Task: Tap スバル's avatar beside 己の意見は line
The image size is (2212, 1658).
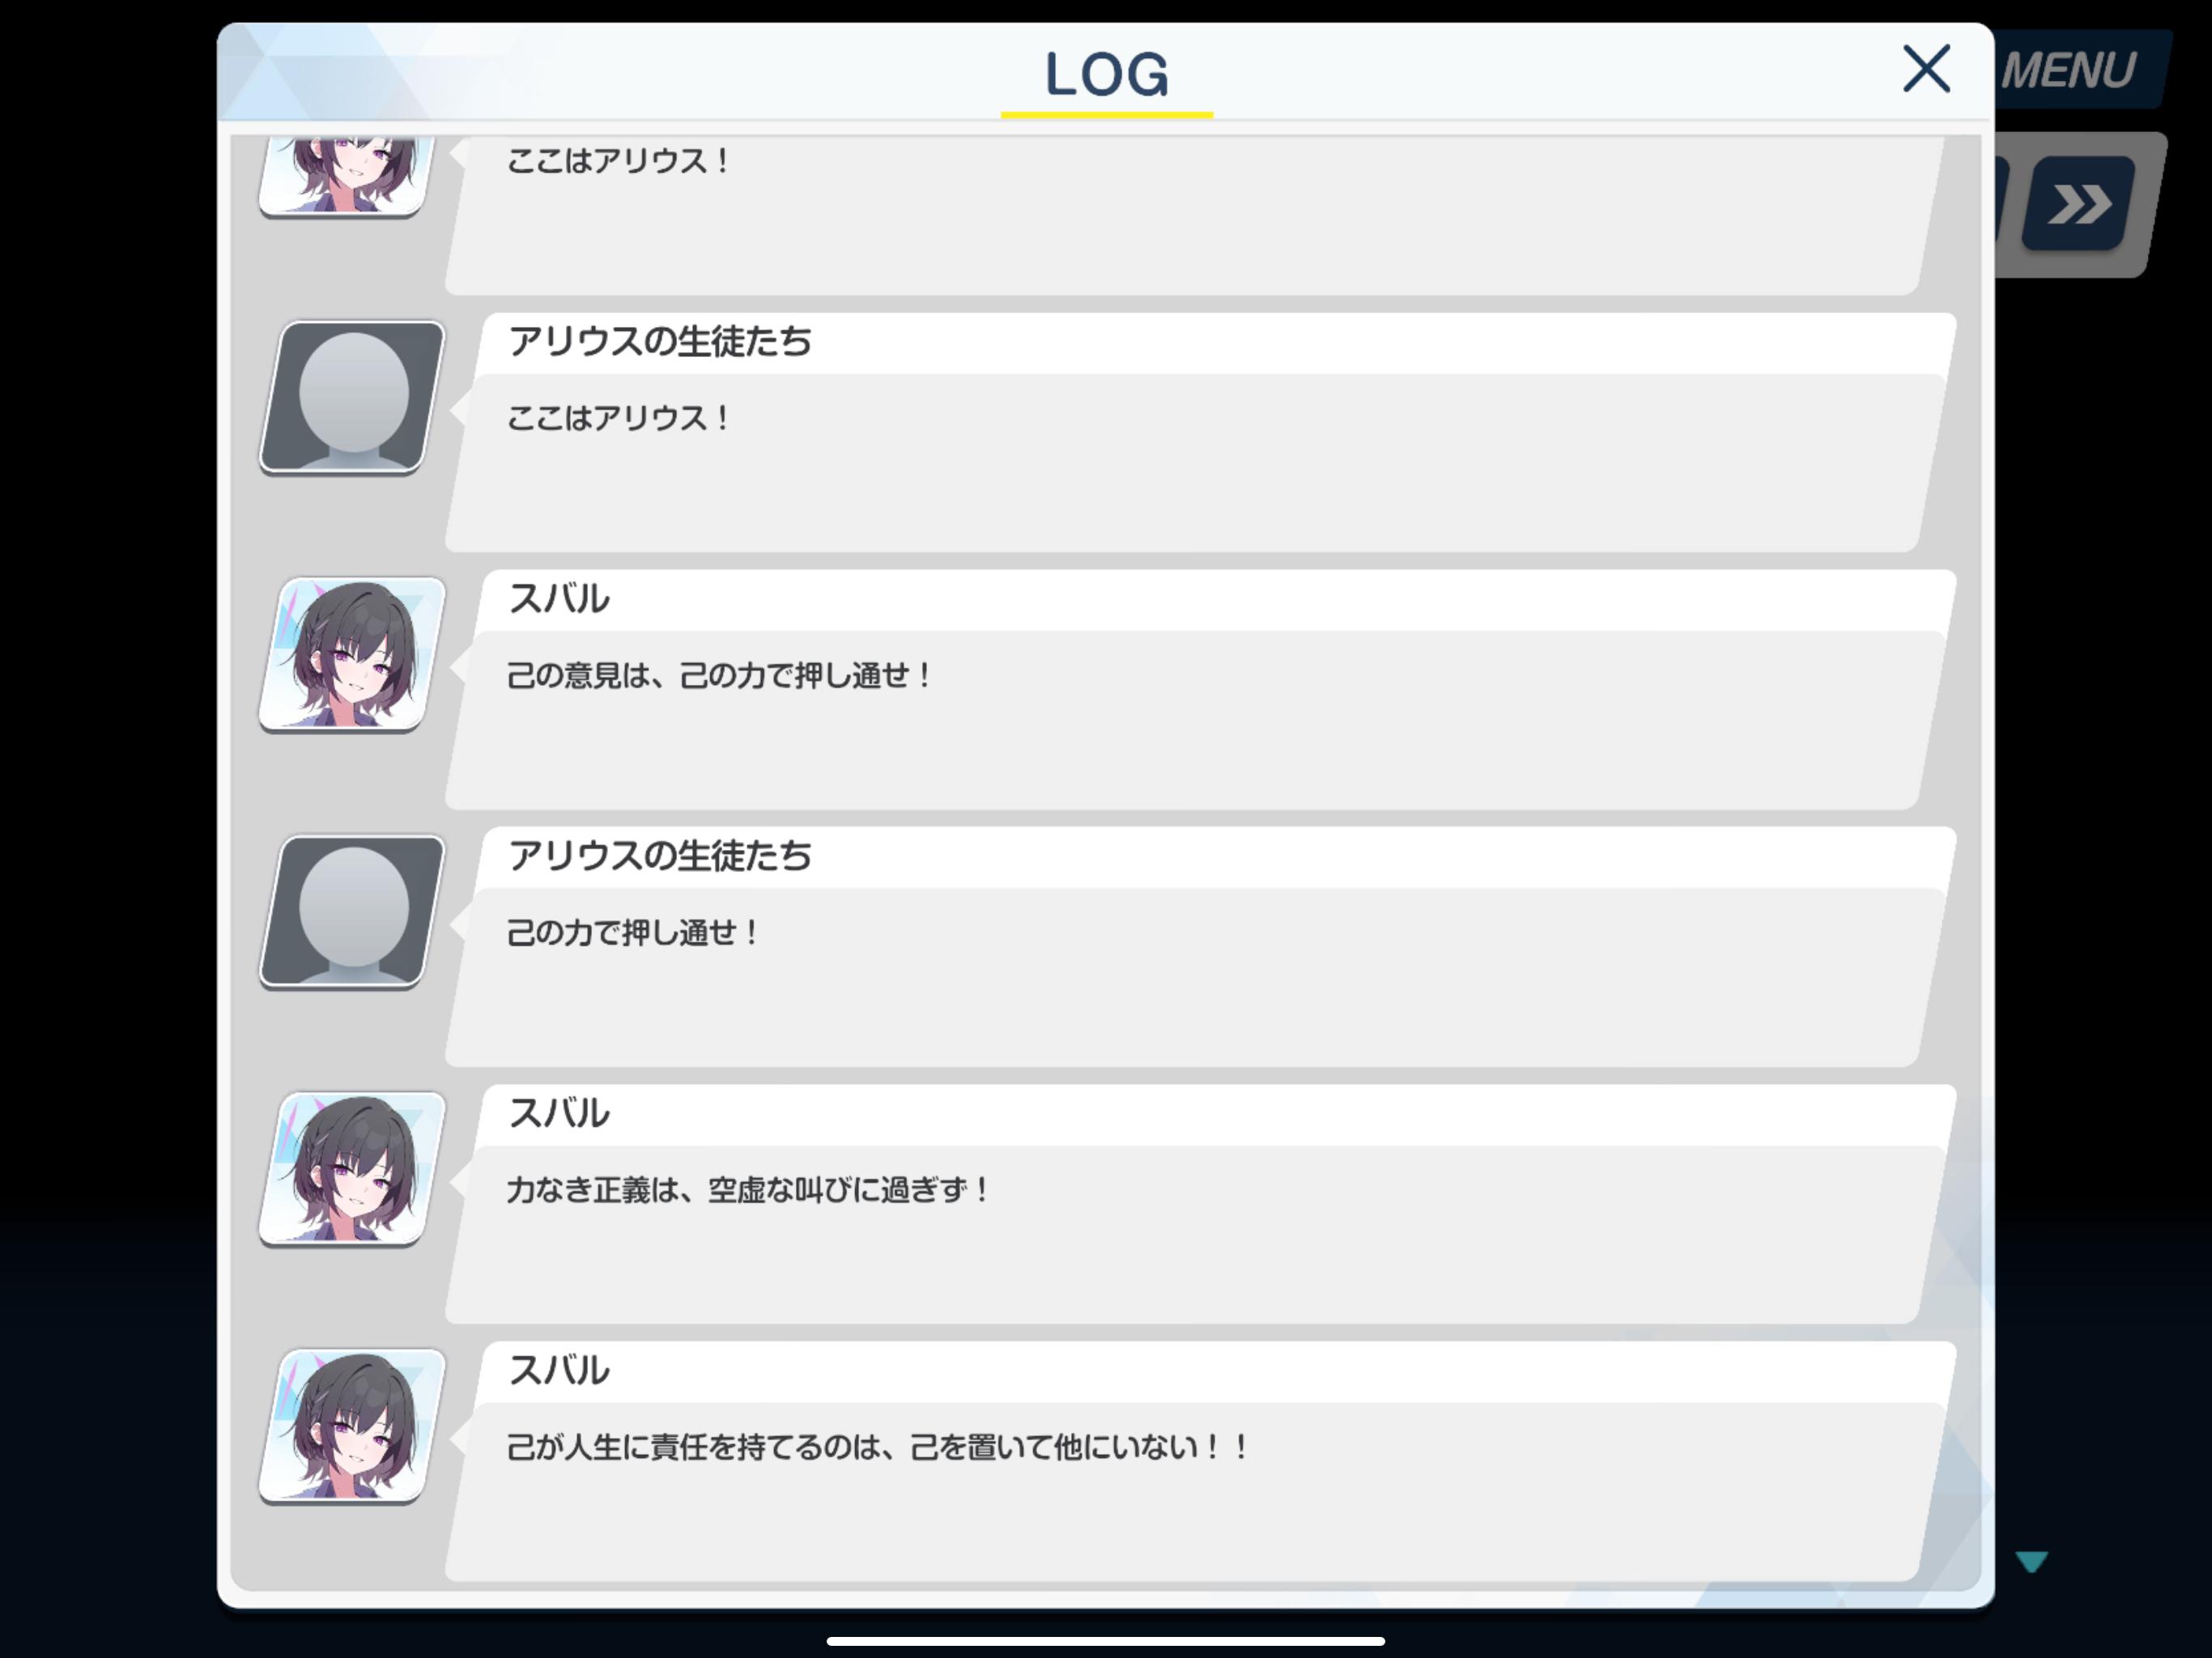Action: pyautogui.click(x=352, y=655)
